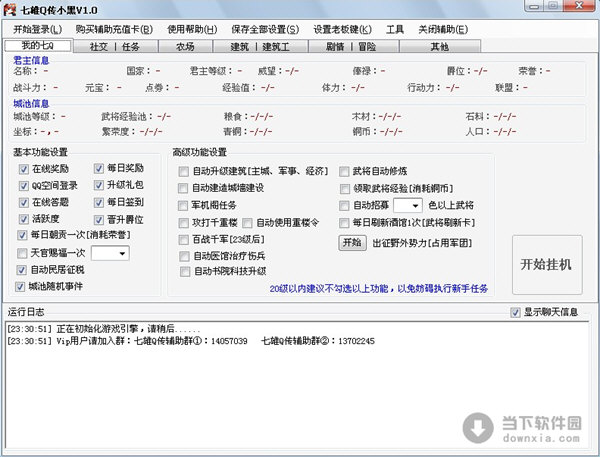Uncheck the 在线奖励 checkbox
Screen dimensions: 600x457
[24, 169]
